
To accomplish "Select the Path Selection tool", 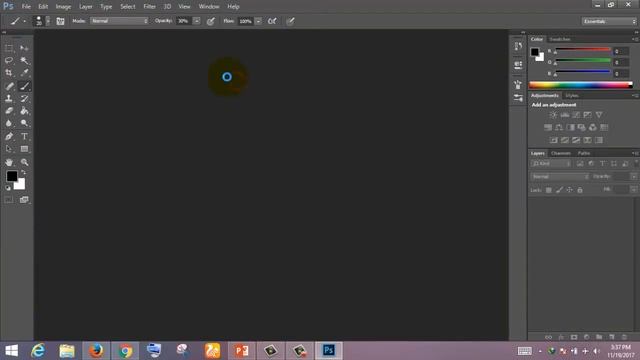I will [9, 149].
